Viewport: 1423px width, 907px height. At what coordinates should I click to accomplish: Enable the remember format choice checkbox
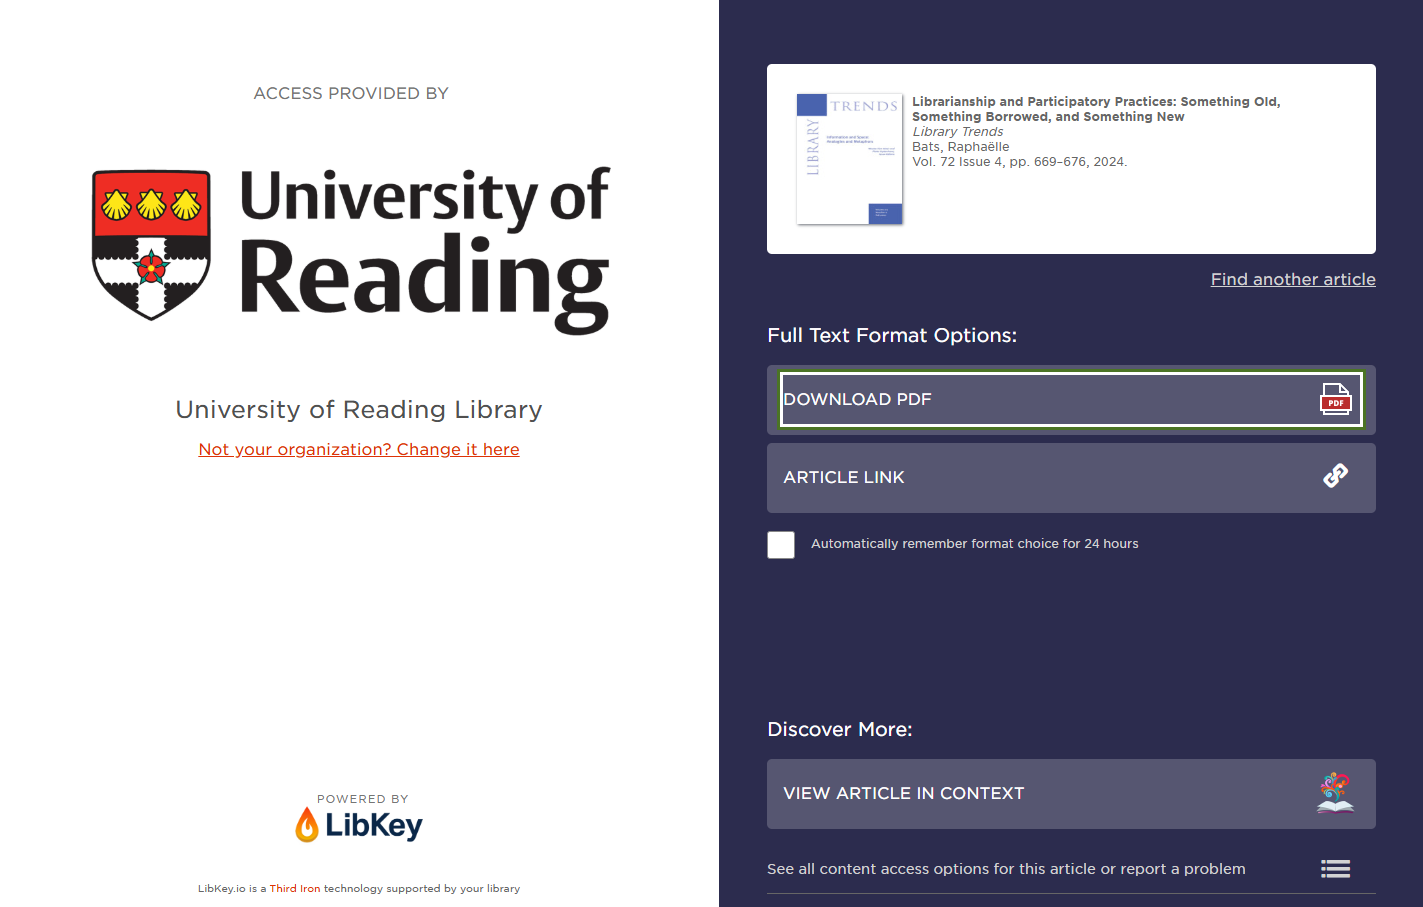tap(781, 545)
